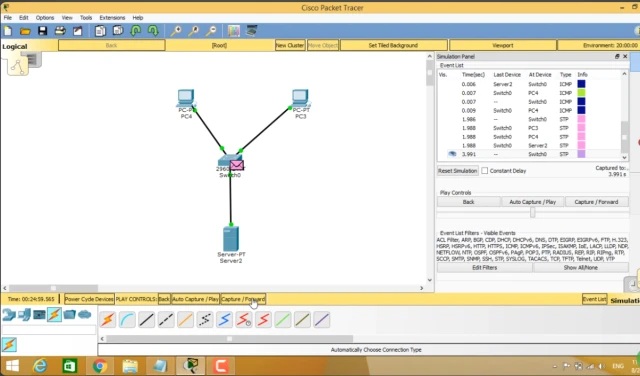Select the 0.006 Server2 ICMP event row
640x376 pixels.
[x=529, y=84]
